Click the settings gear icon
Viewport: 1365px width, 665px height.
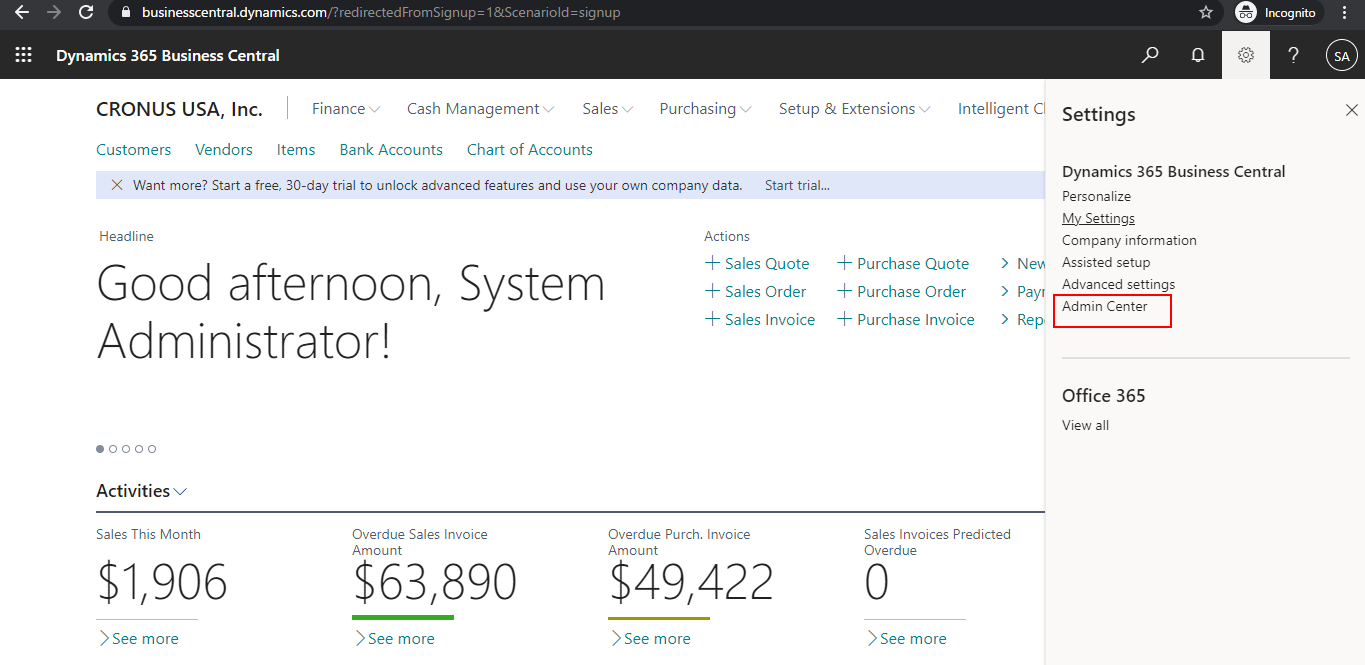point(1246,55)
